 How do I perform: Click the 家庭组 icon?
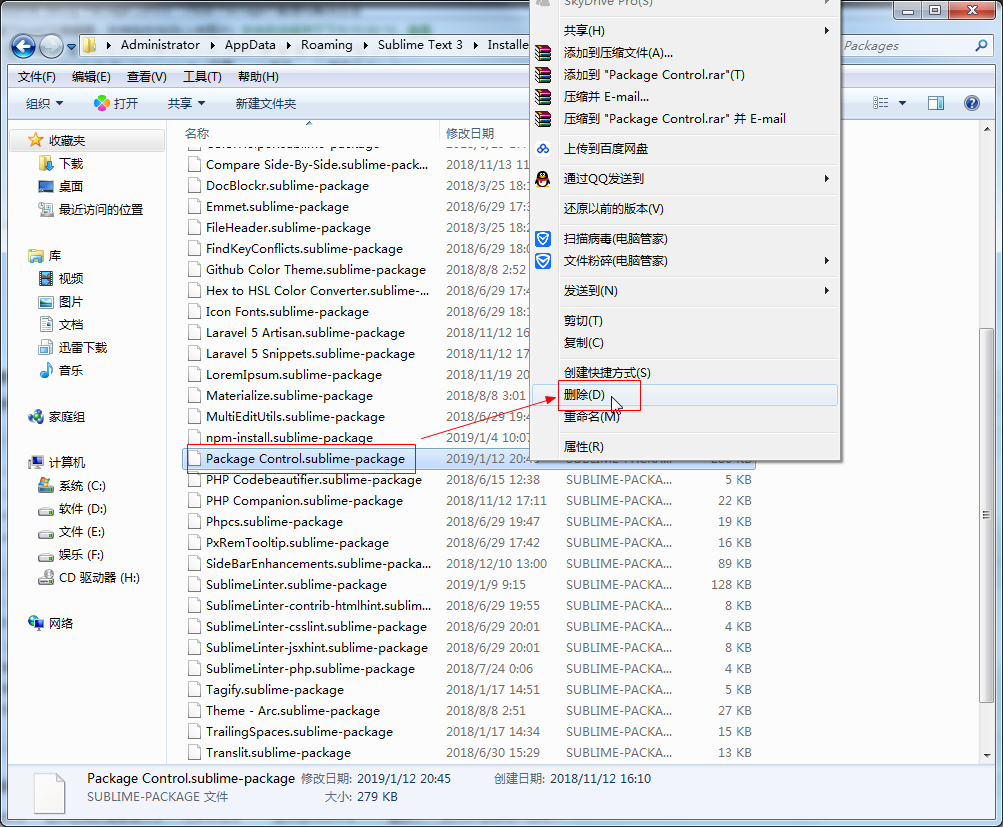click(36, 417)
